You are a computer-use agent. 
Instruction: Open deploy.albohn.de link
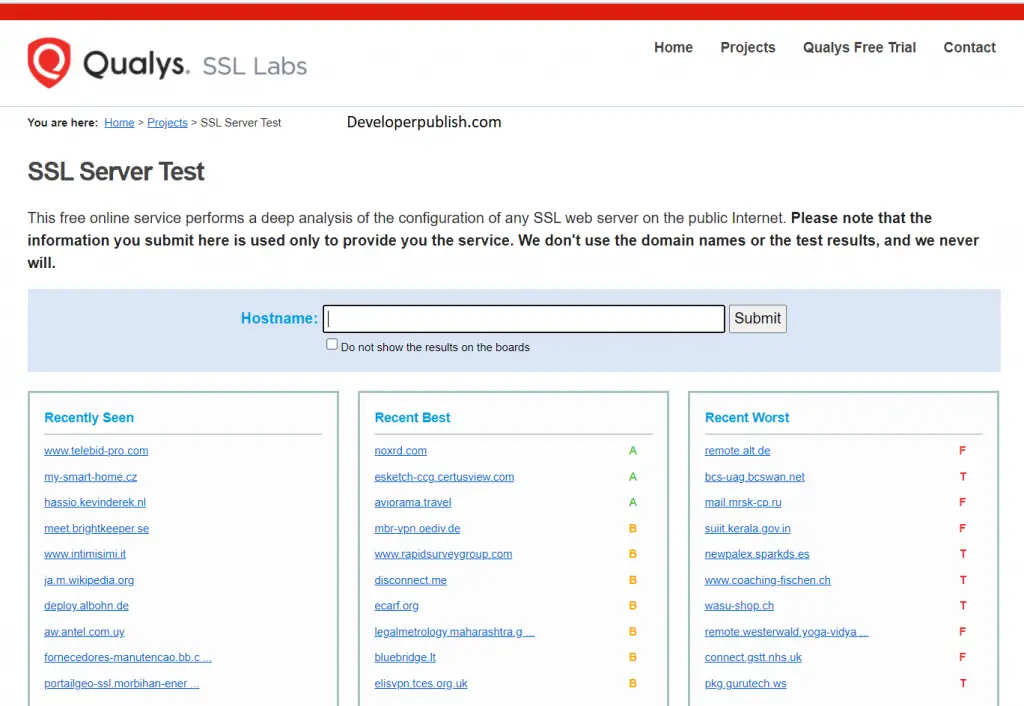point(86,605)
